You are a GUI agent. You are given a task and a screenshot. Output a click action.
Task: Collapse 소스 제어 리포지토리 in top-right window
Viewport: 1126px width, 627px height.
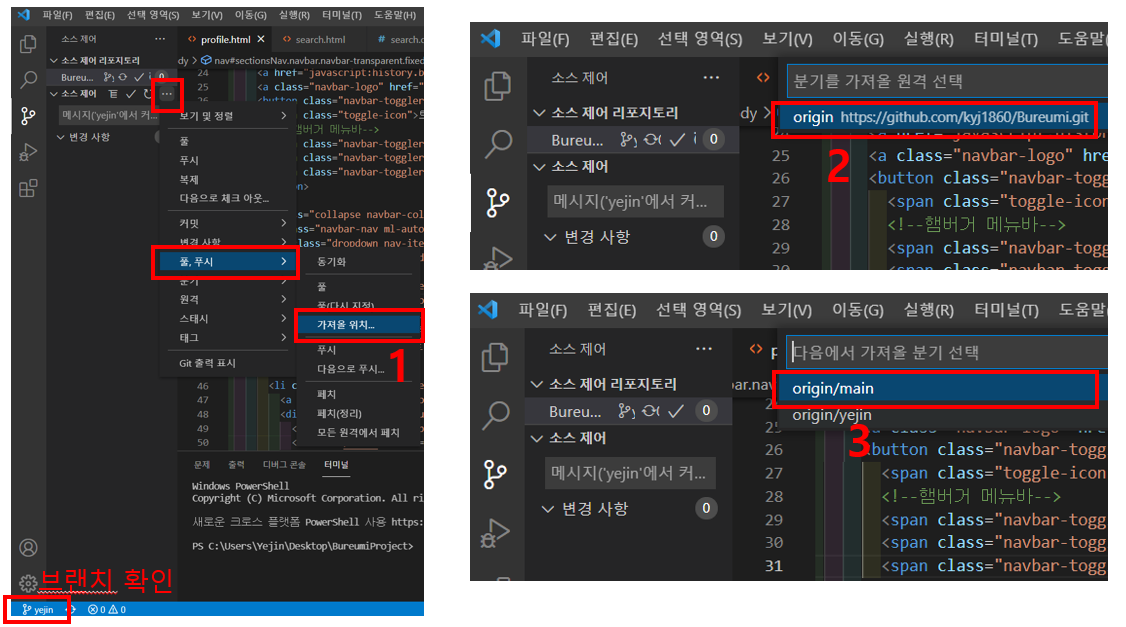tap(539, 113)
